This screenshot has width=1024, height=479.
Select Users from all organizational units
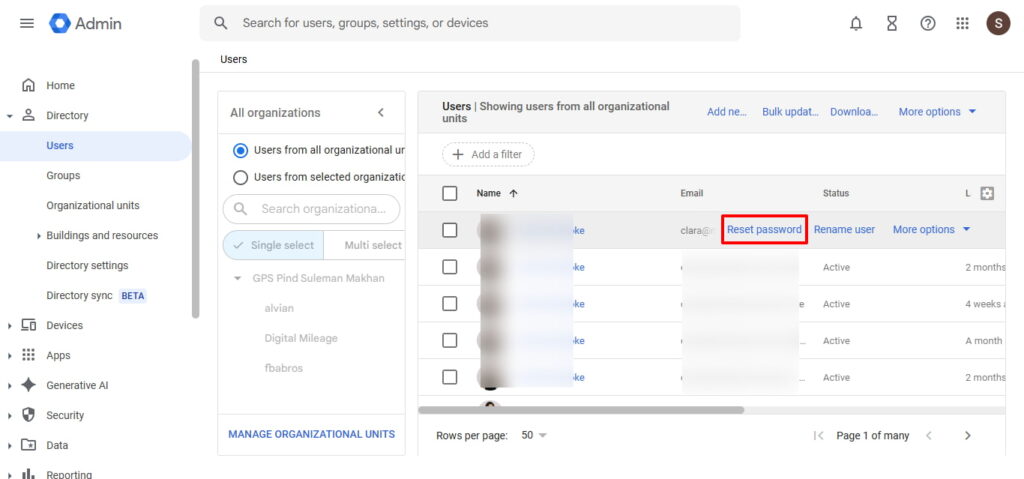240,150
